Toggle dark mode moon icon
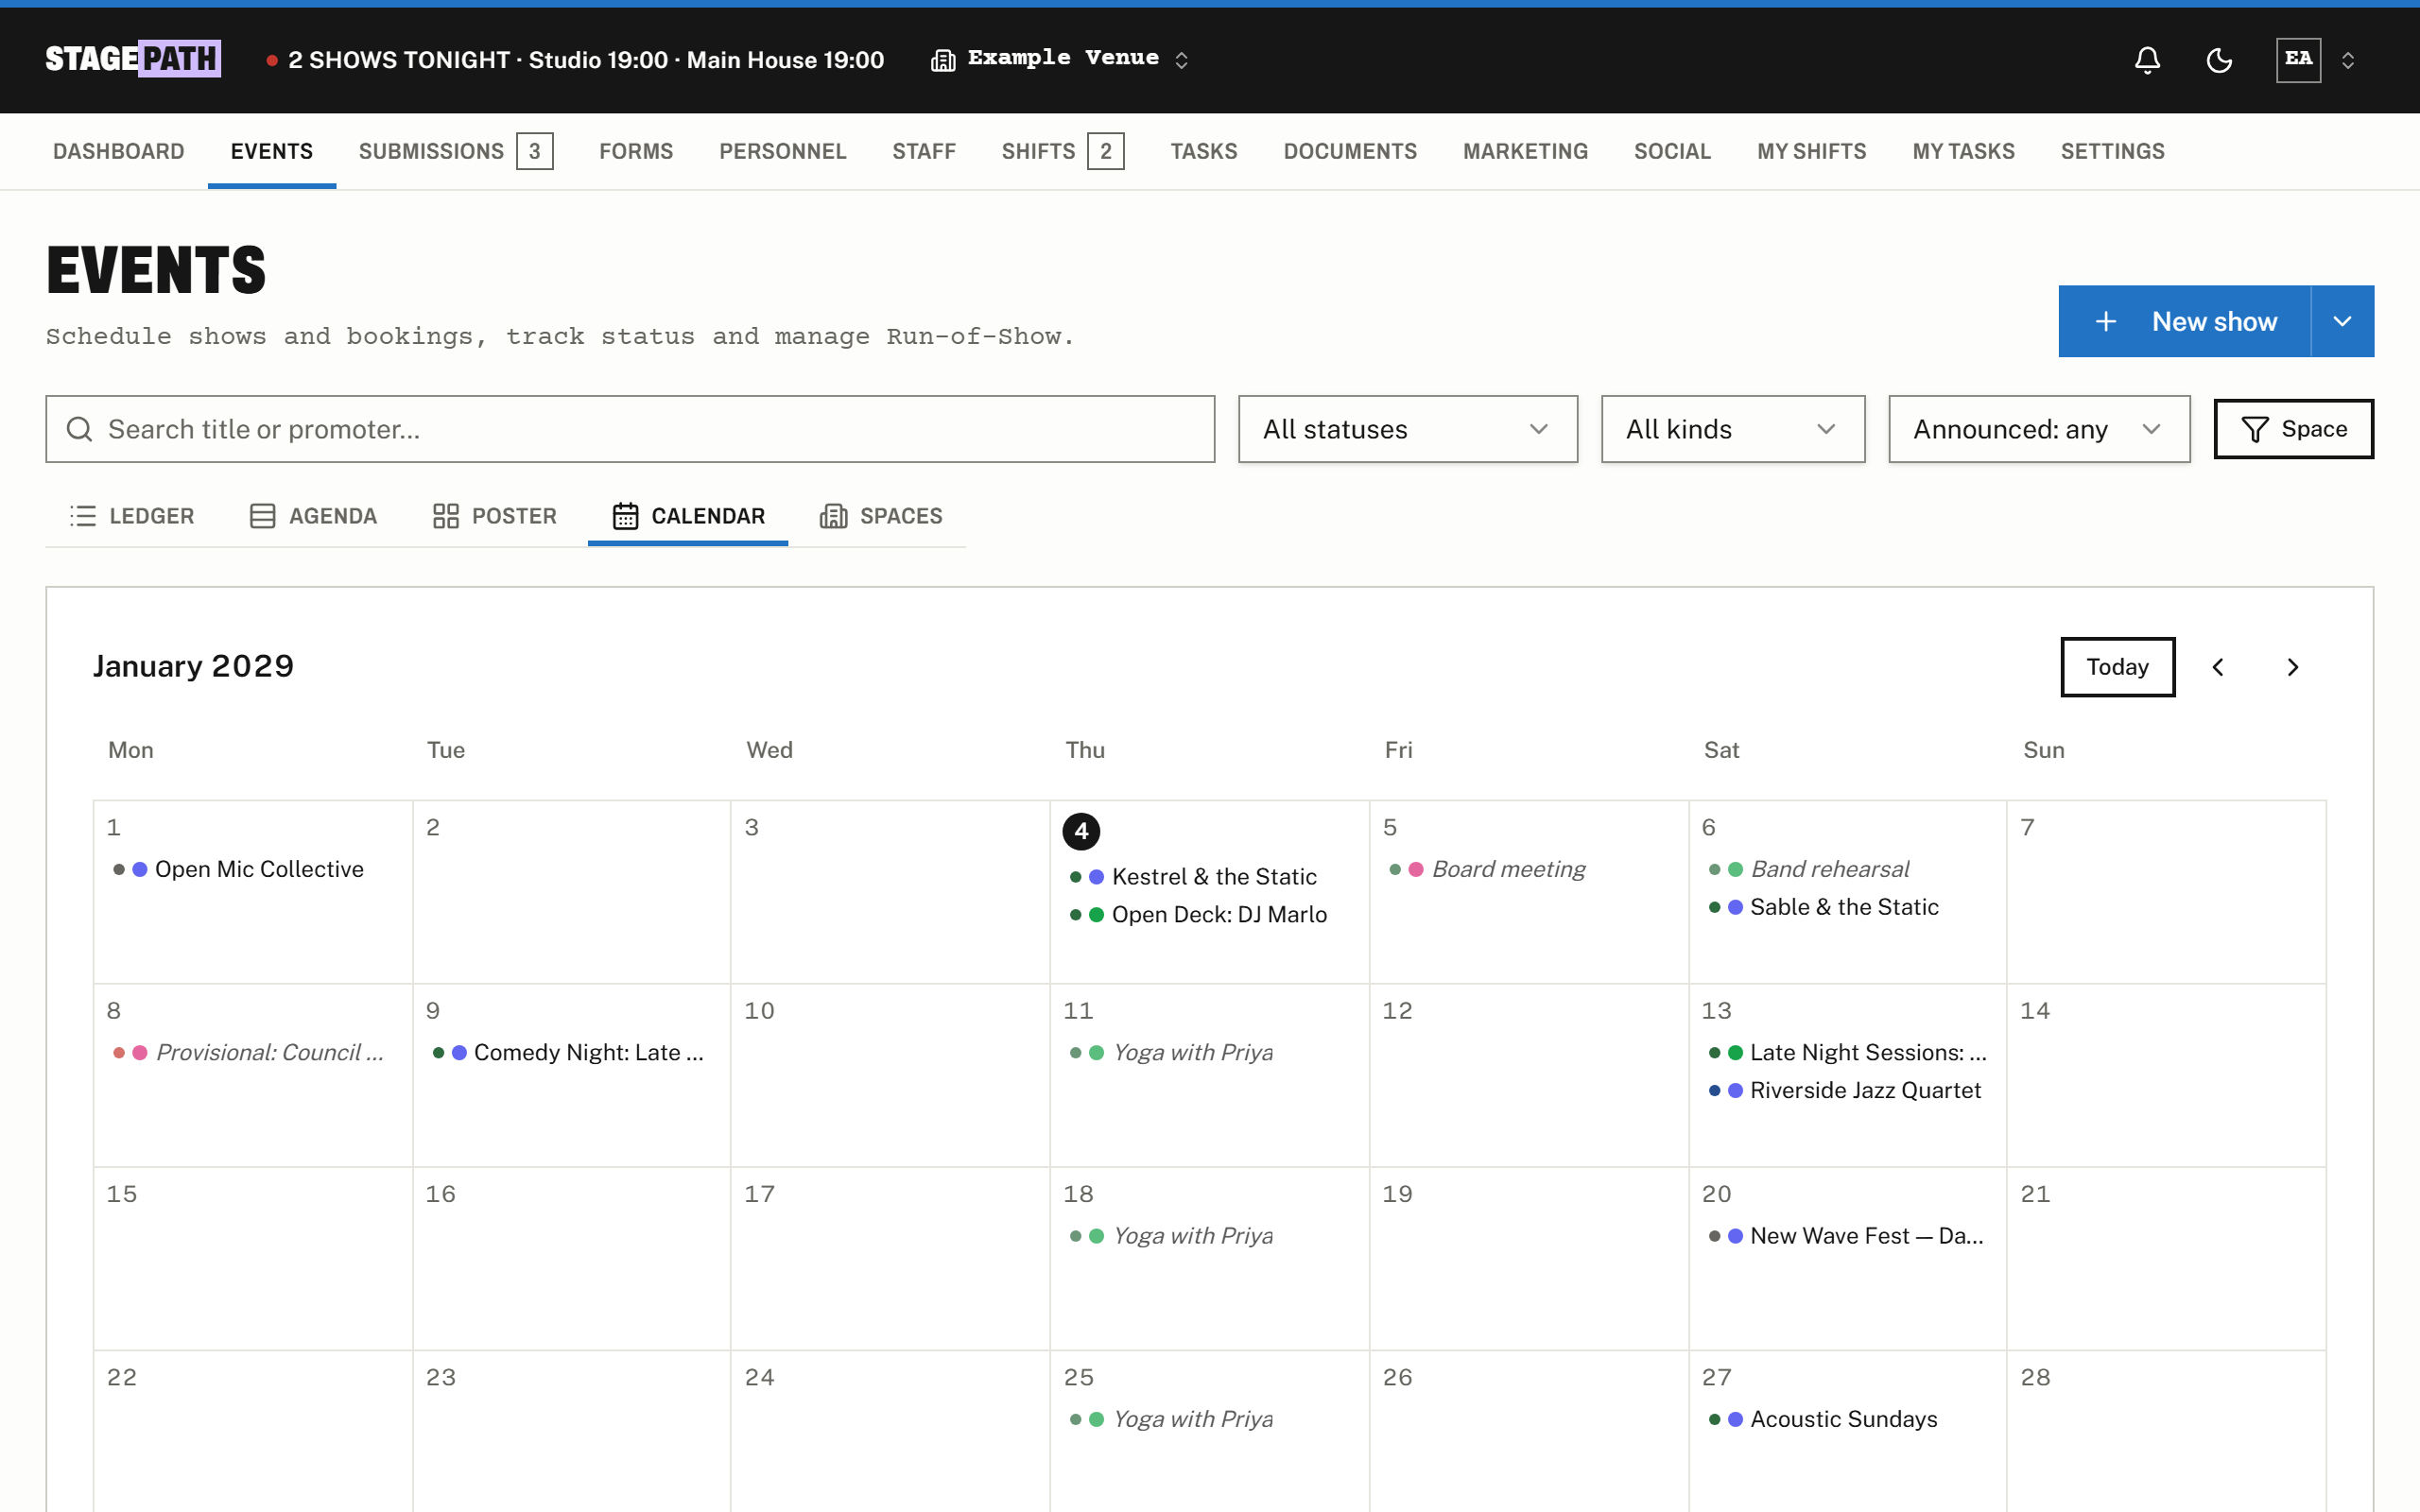This screenshot has width=2420, height=1512. pos(2219,60)
